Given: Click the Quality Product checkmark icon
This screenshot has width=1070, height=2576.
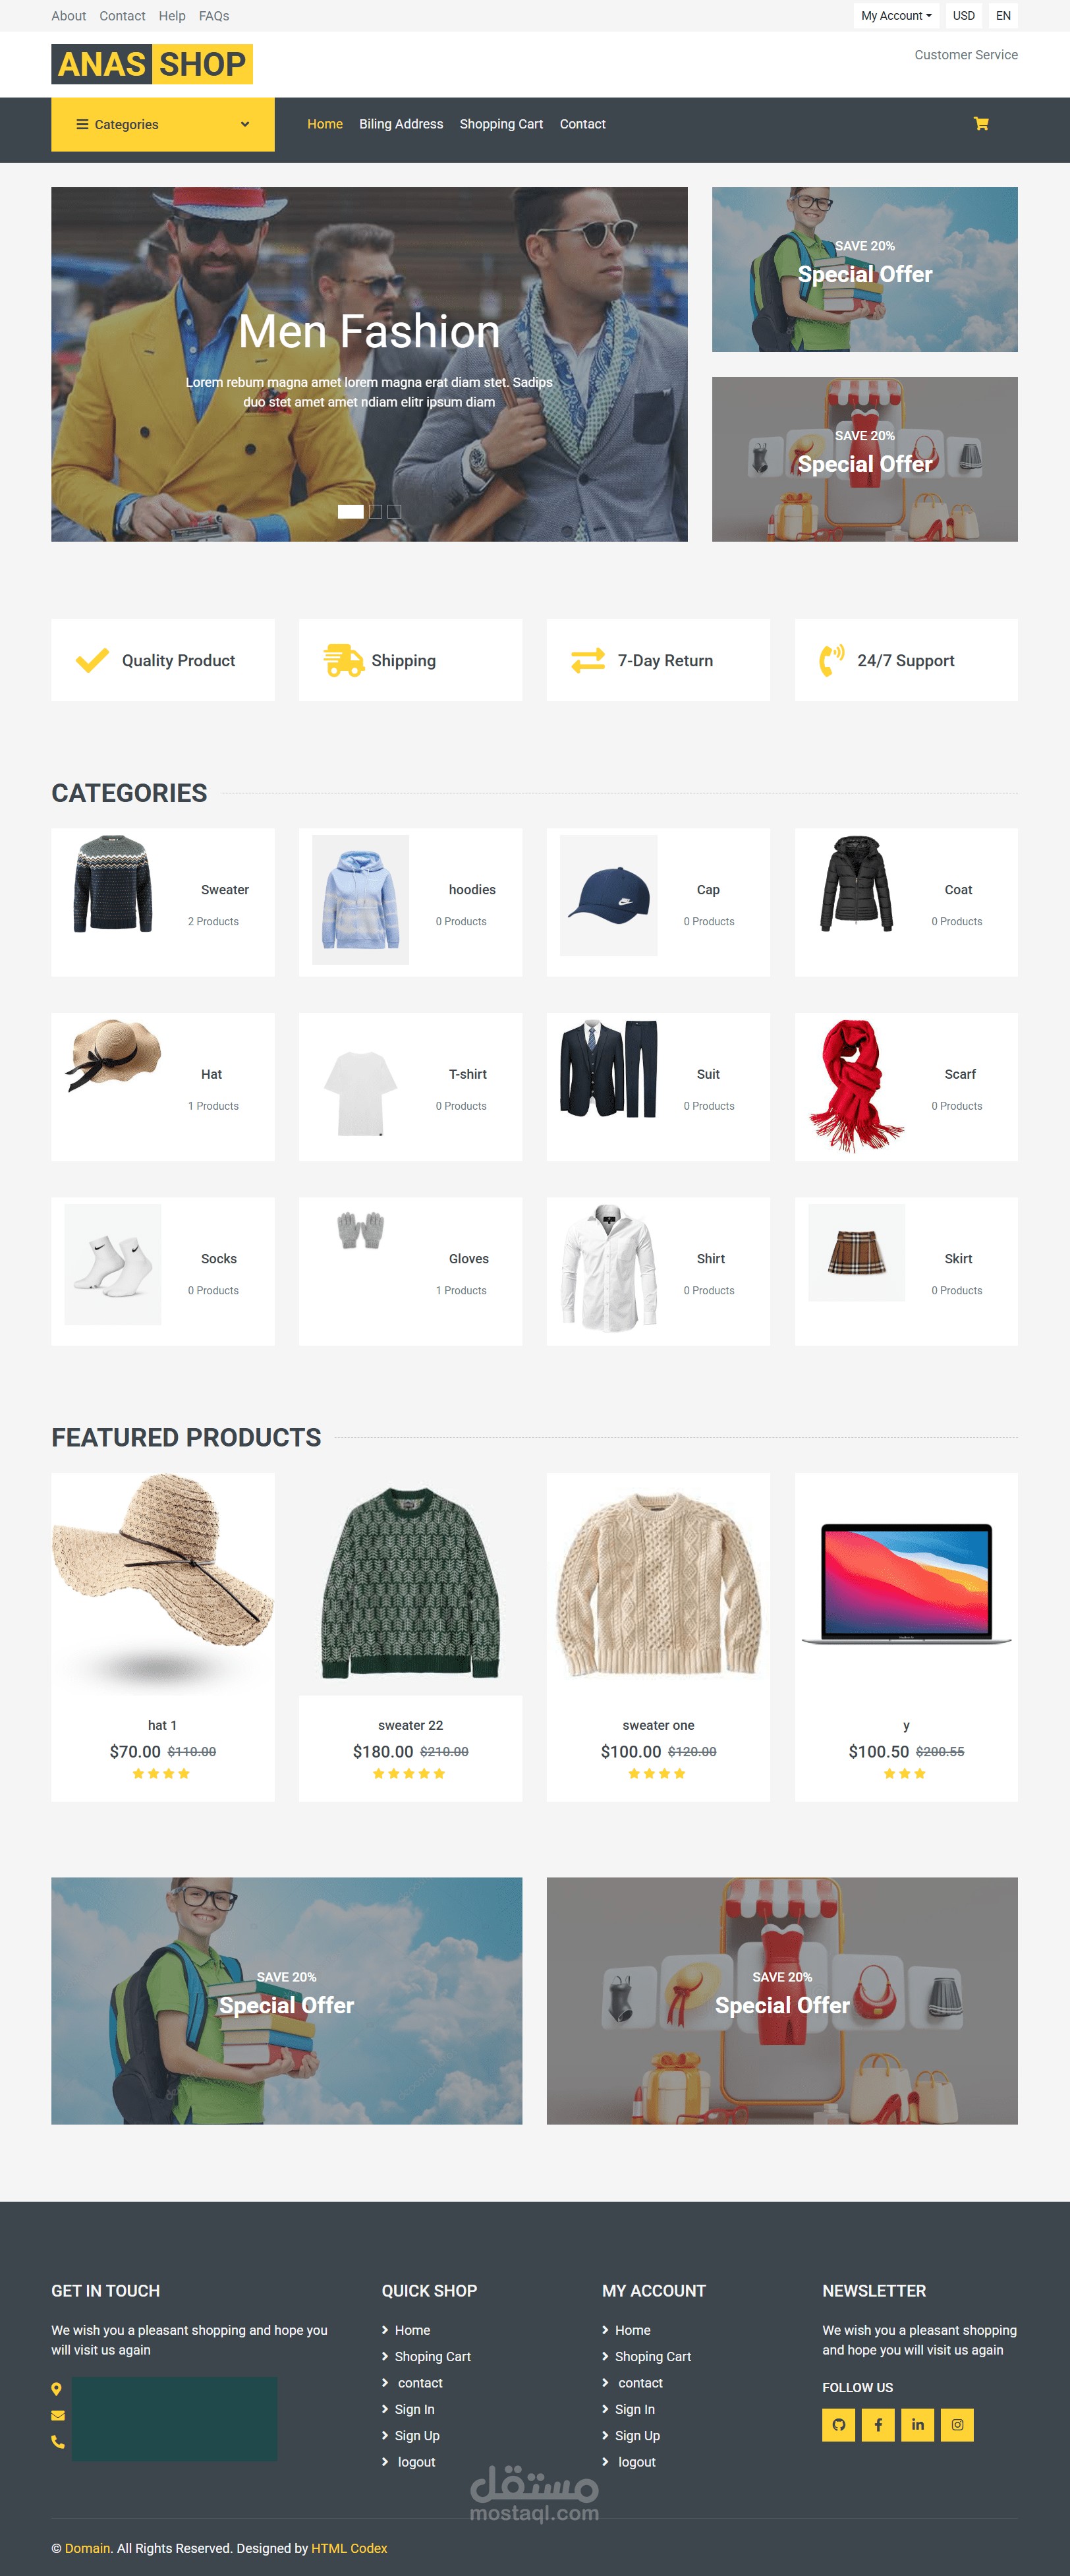Looking at the screenshot, I should coord(92,660).
